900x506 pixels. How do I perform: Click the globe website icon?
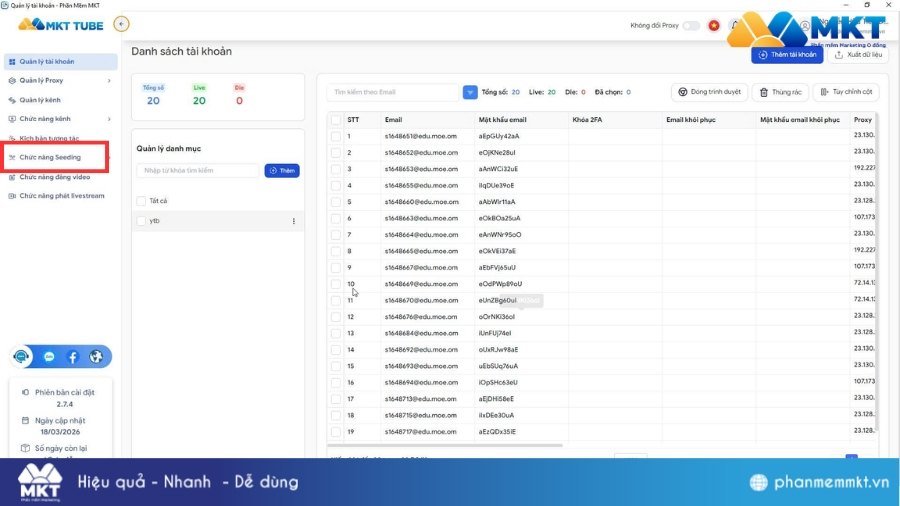pos(96,356)
